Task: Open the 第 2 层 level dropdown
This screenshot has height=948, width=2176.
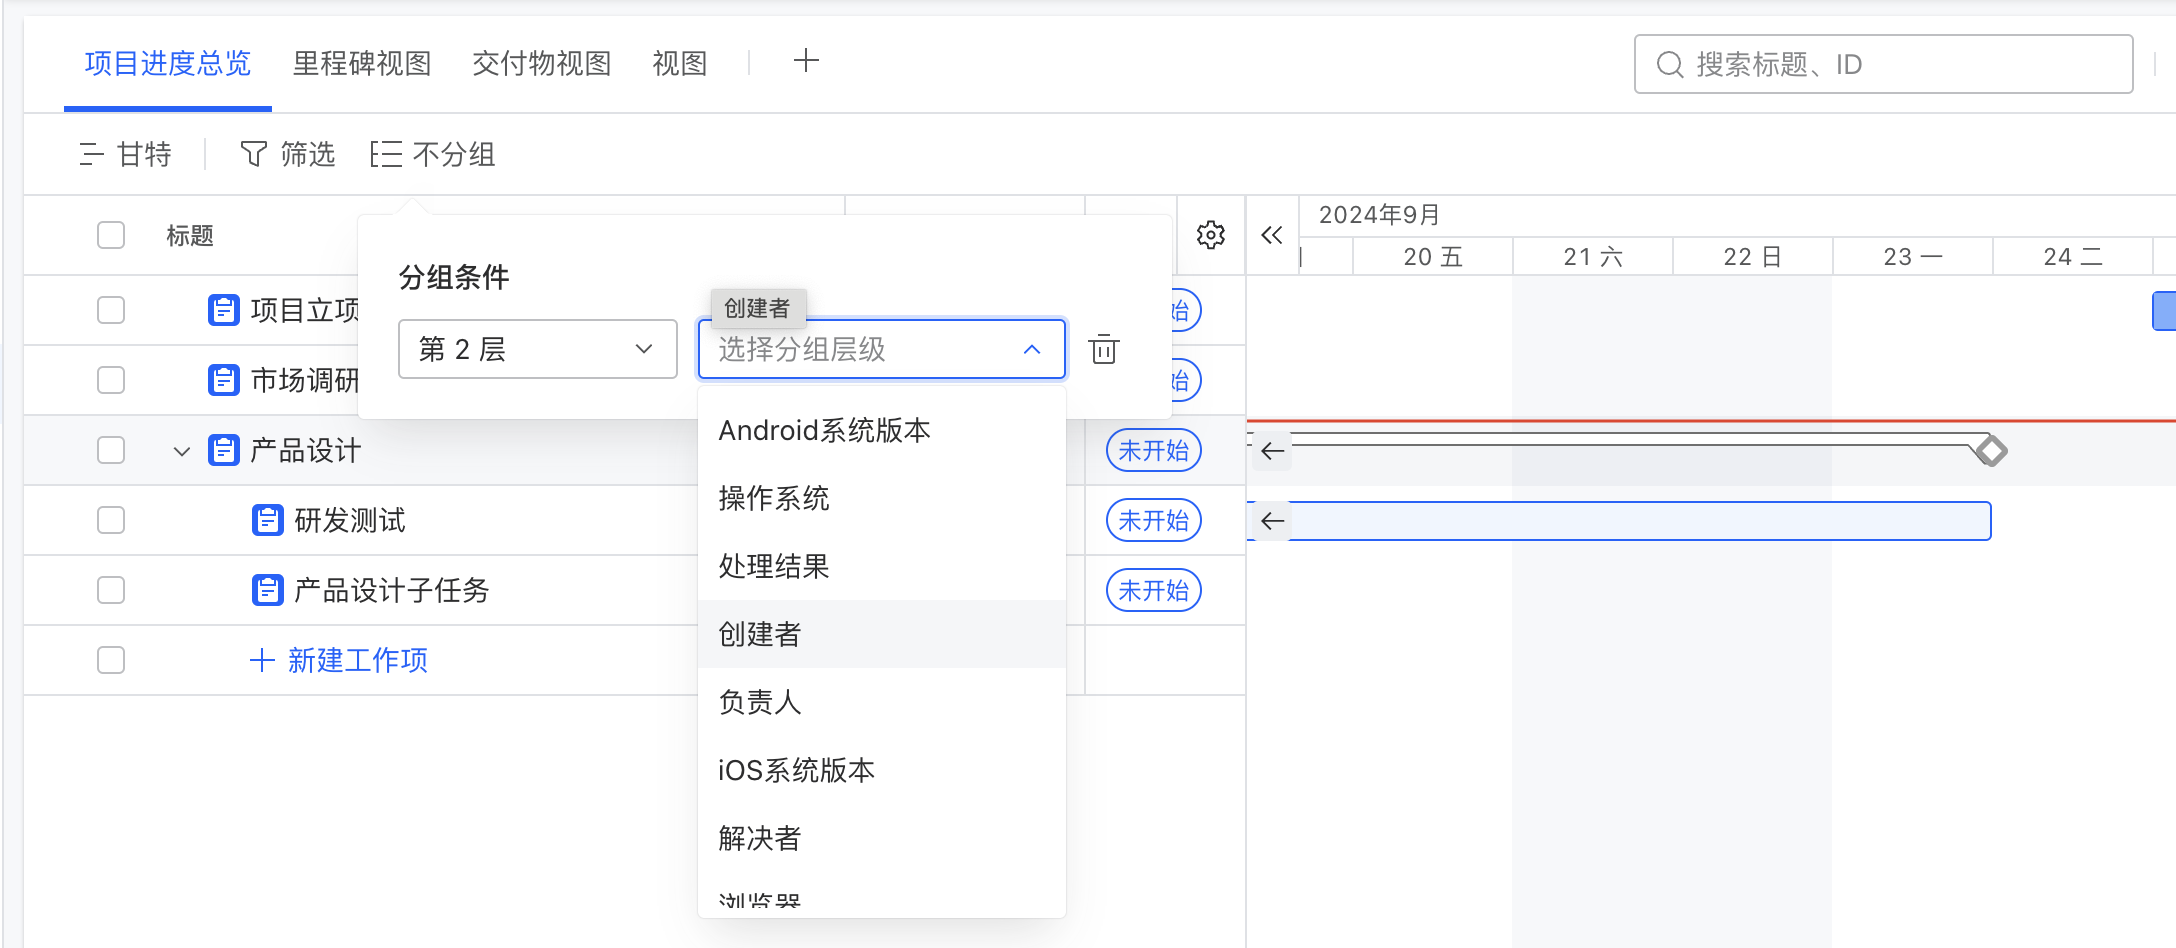Action: tap(538, 349)
